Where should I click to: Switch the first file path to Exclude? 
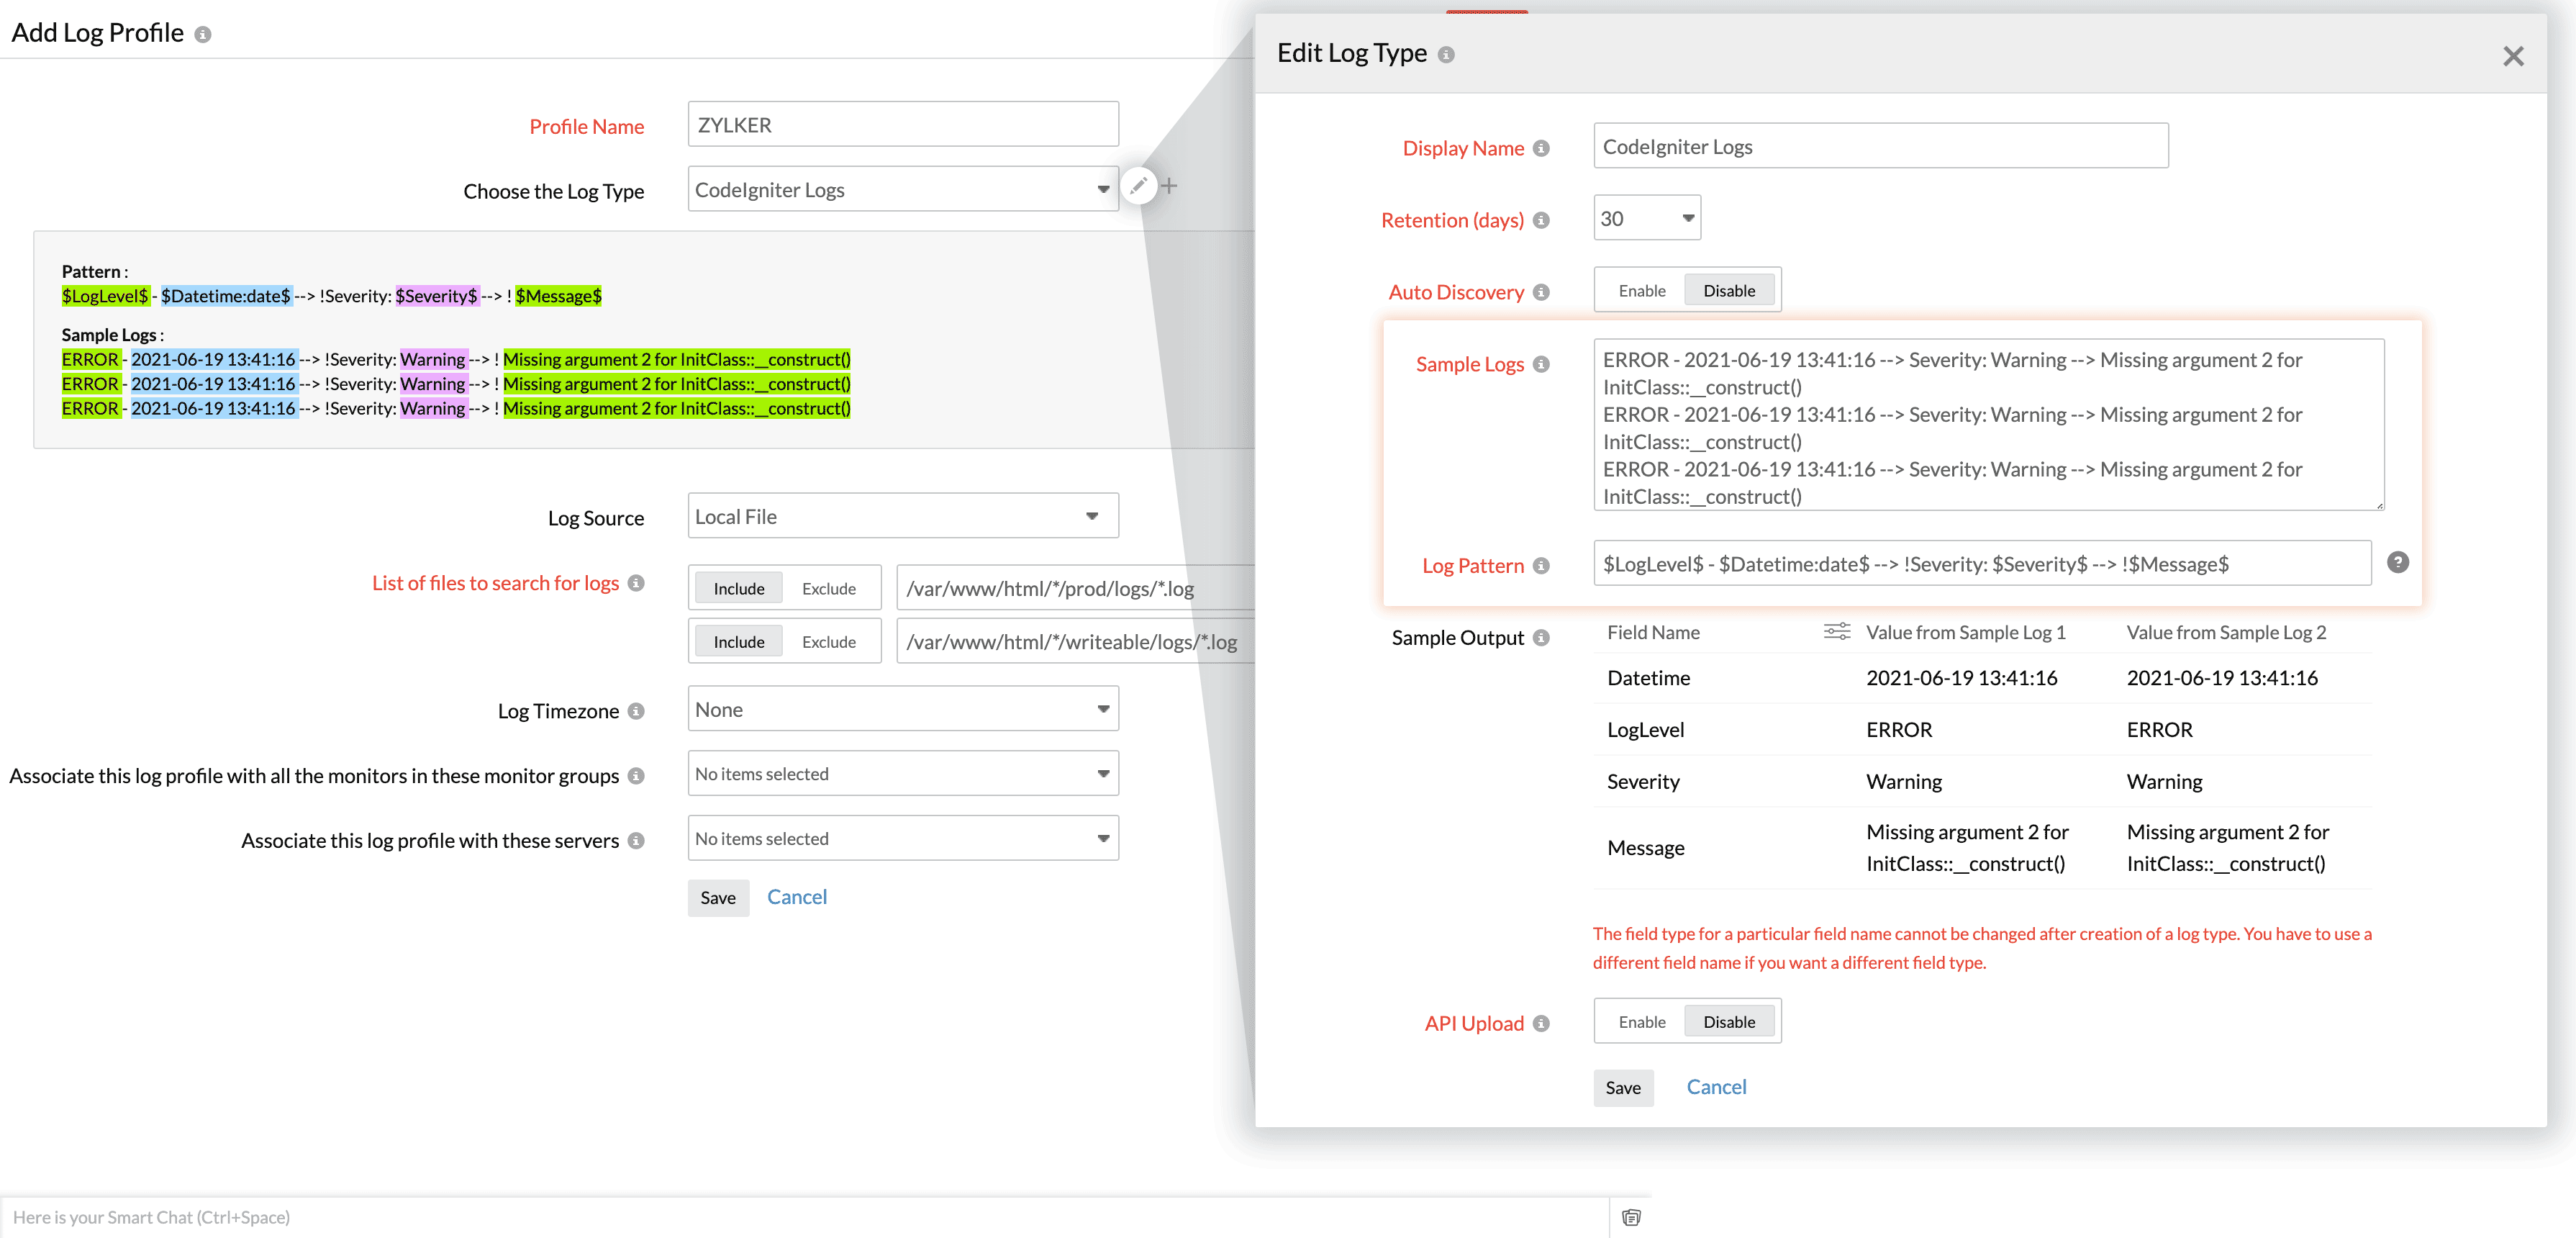829,588
